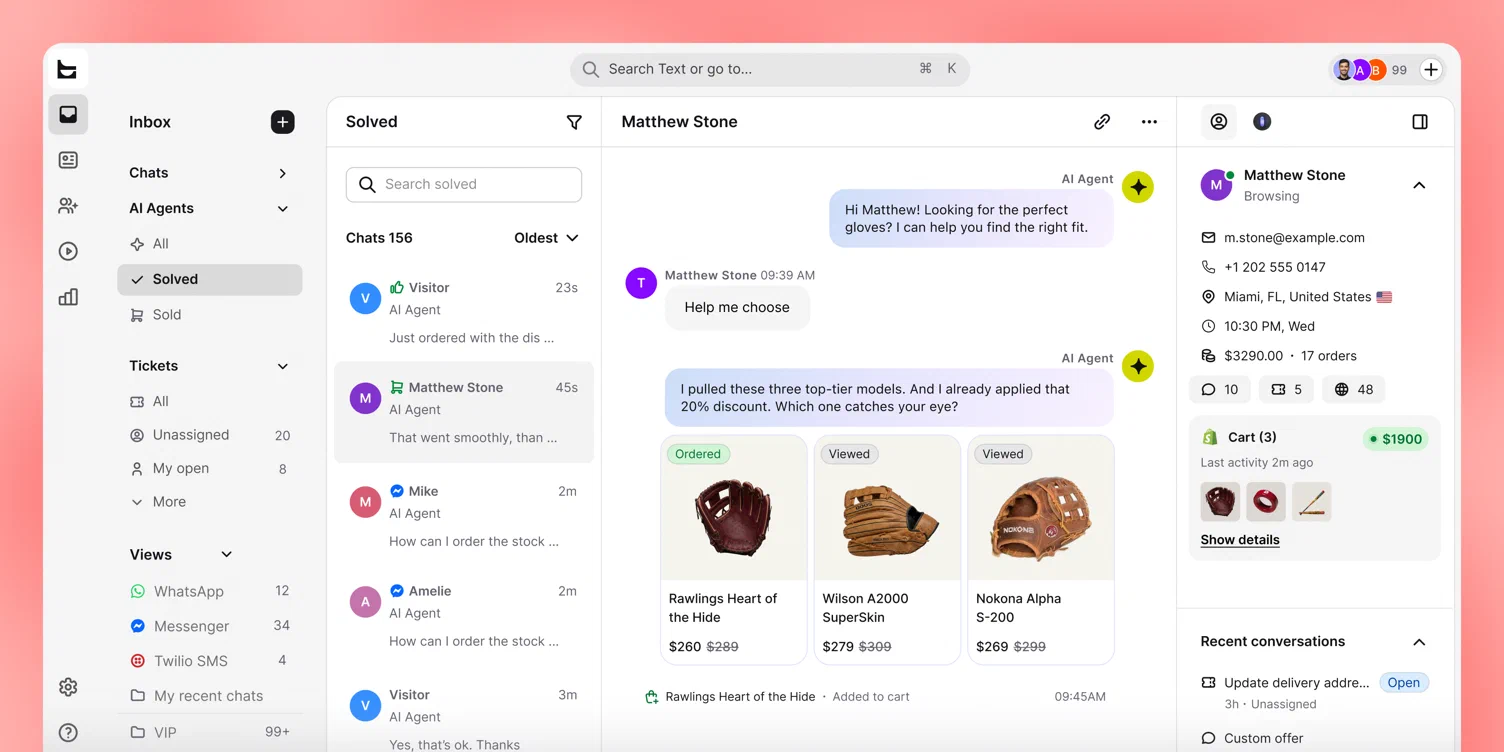Open Visitor chat from 23s ago
Viewport: 1504px width, 752px height.
(464, 312)
